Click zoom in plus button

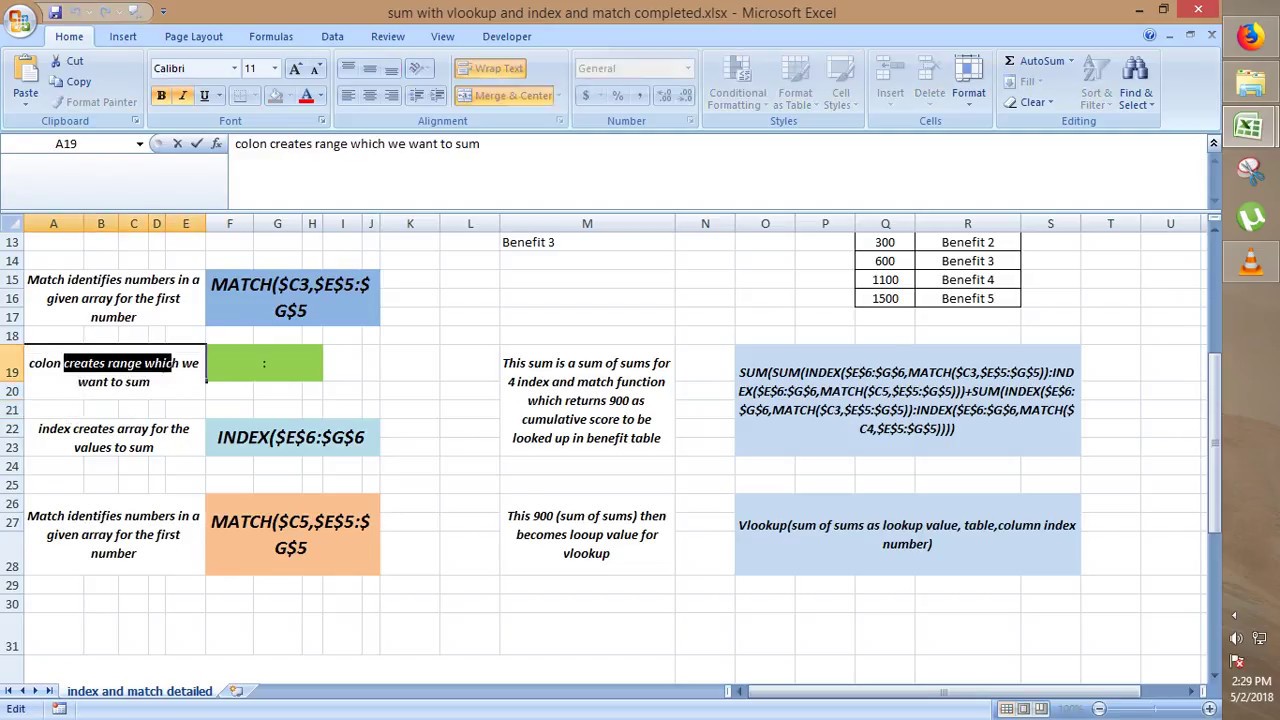1209,709
